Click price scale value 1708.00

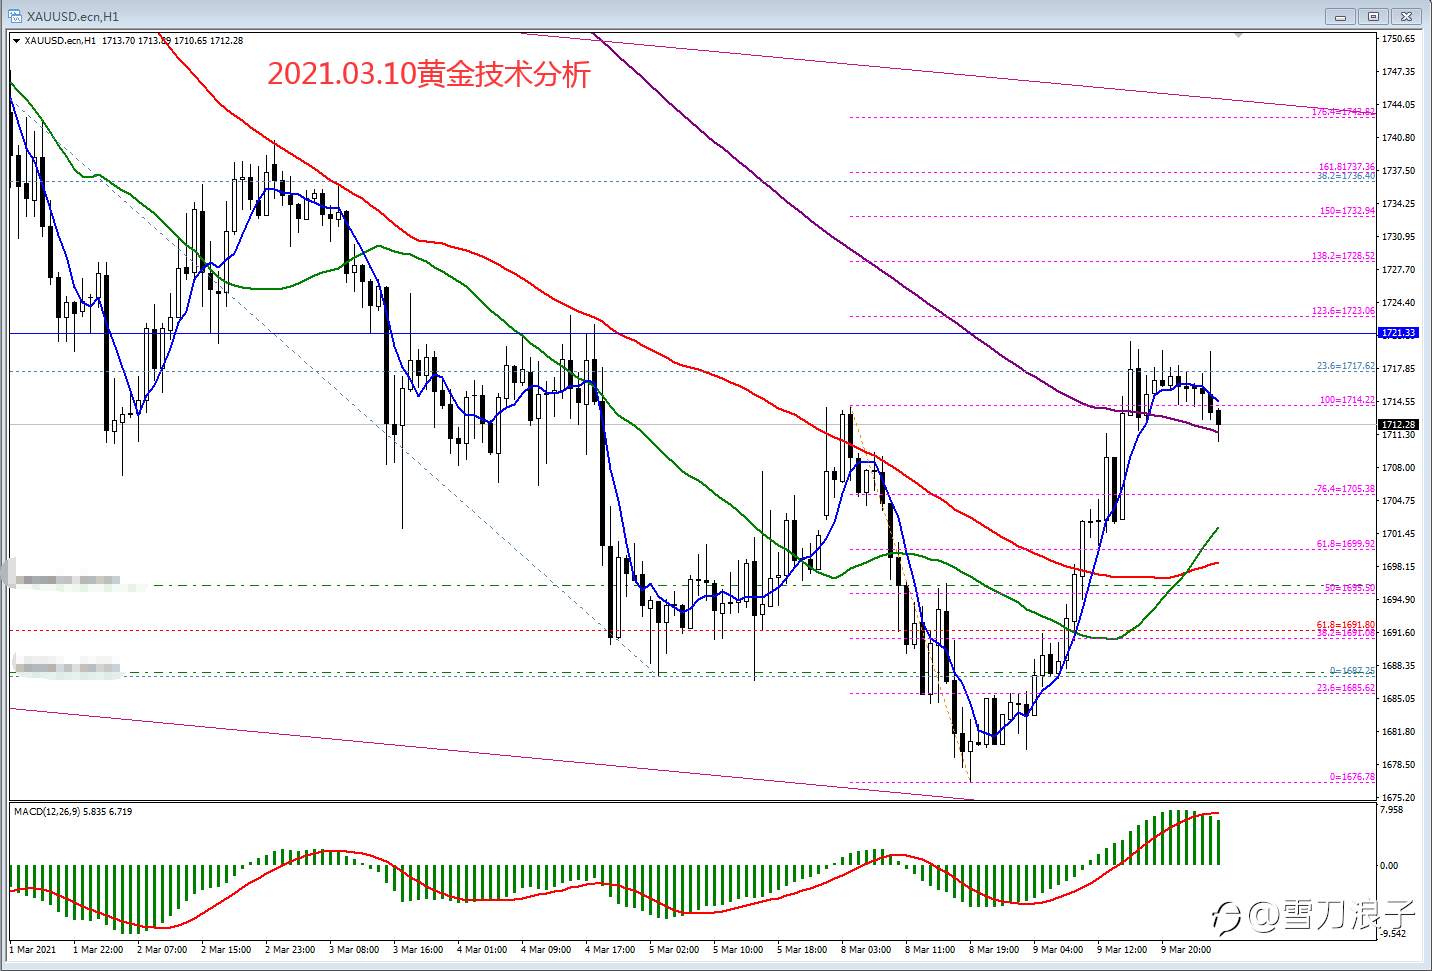click(1398, 468)
